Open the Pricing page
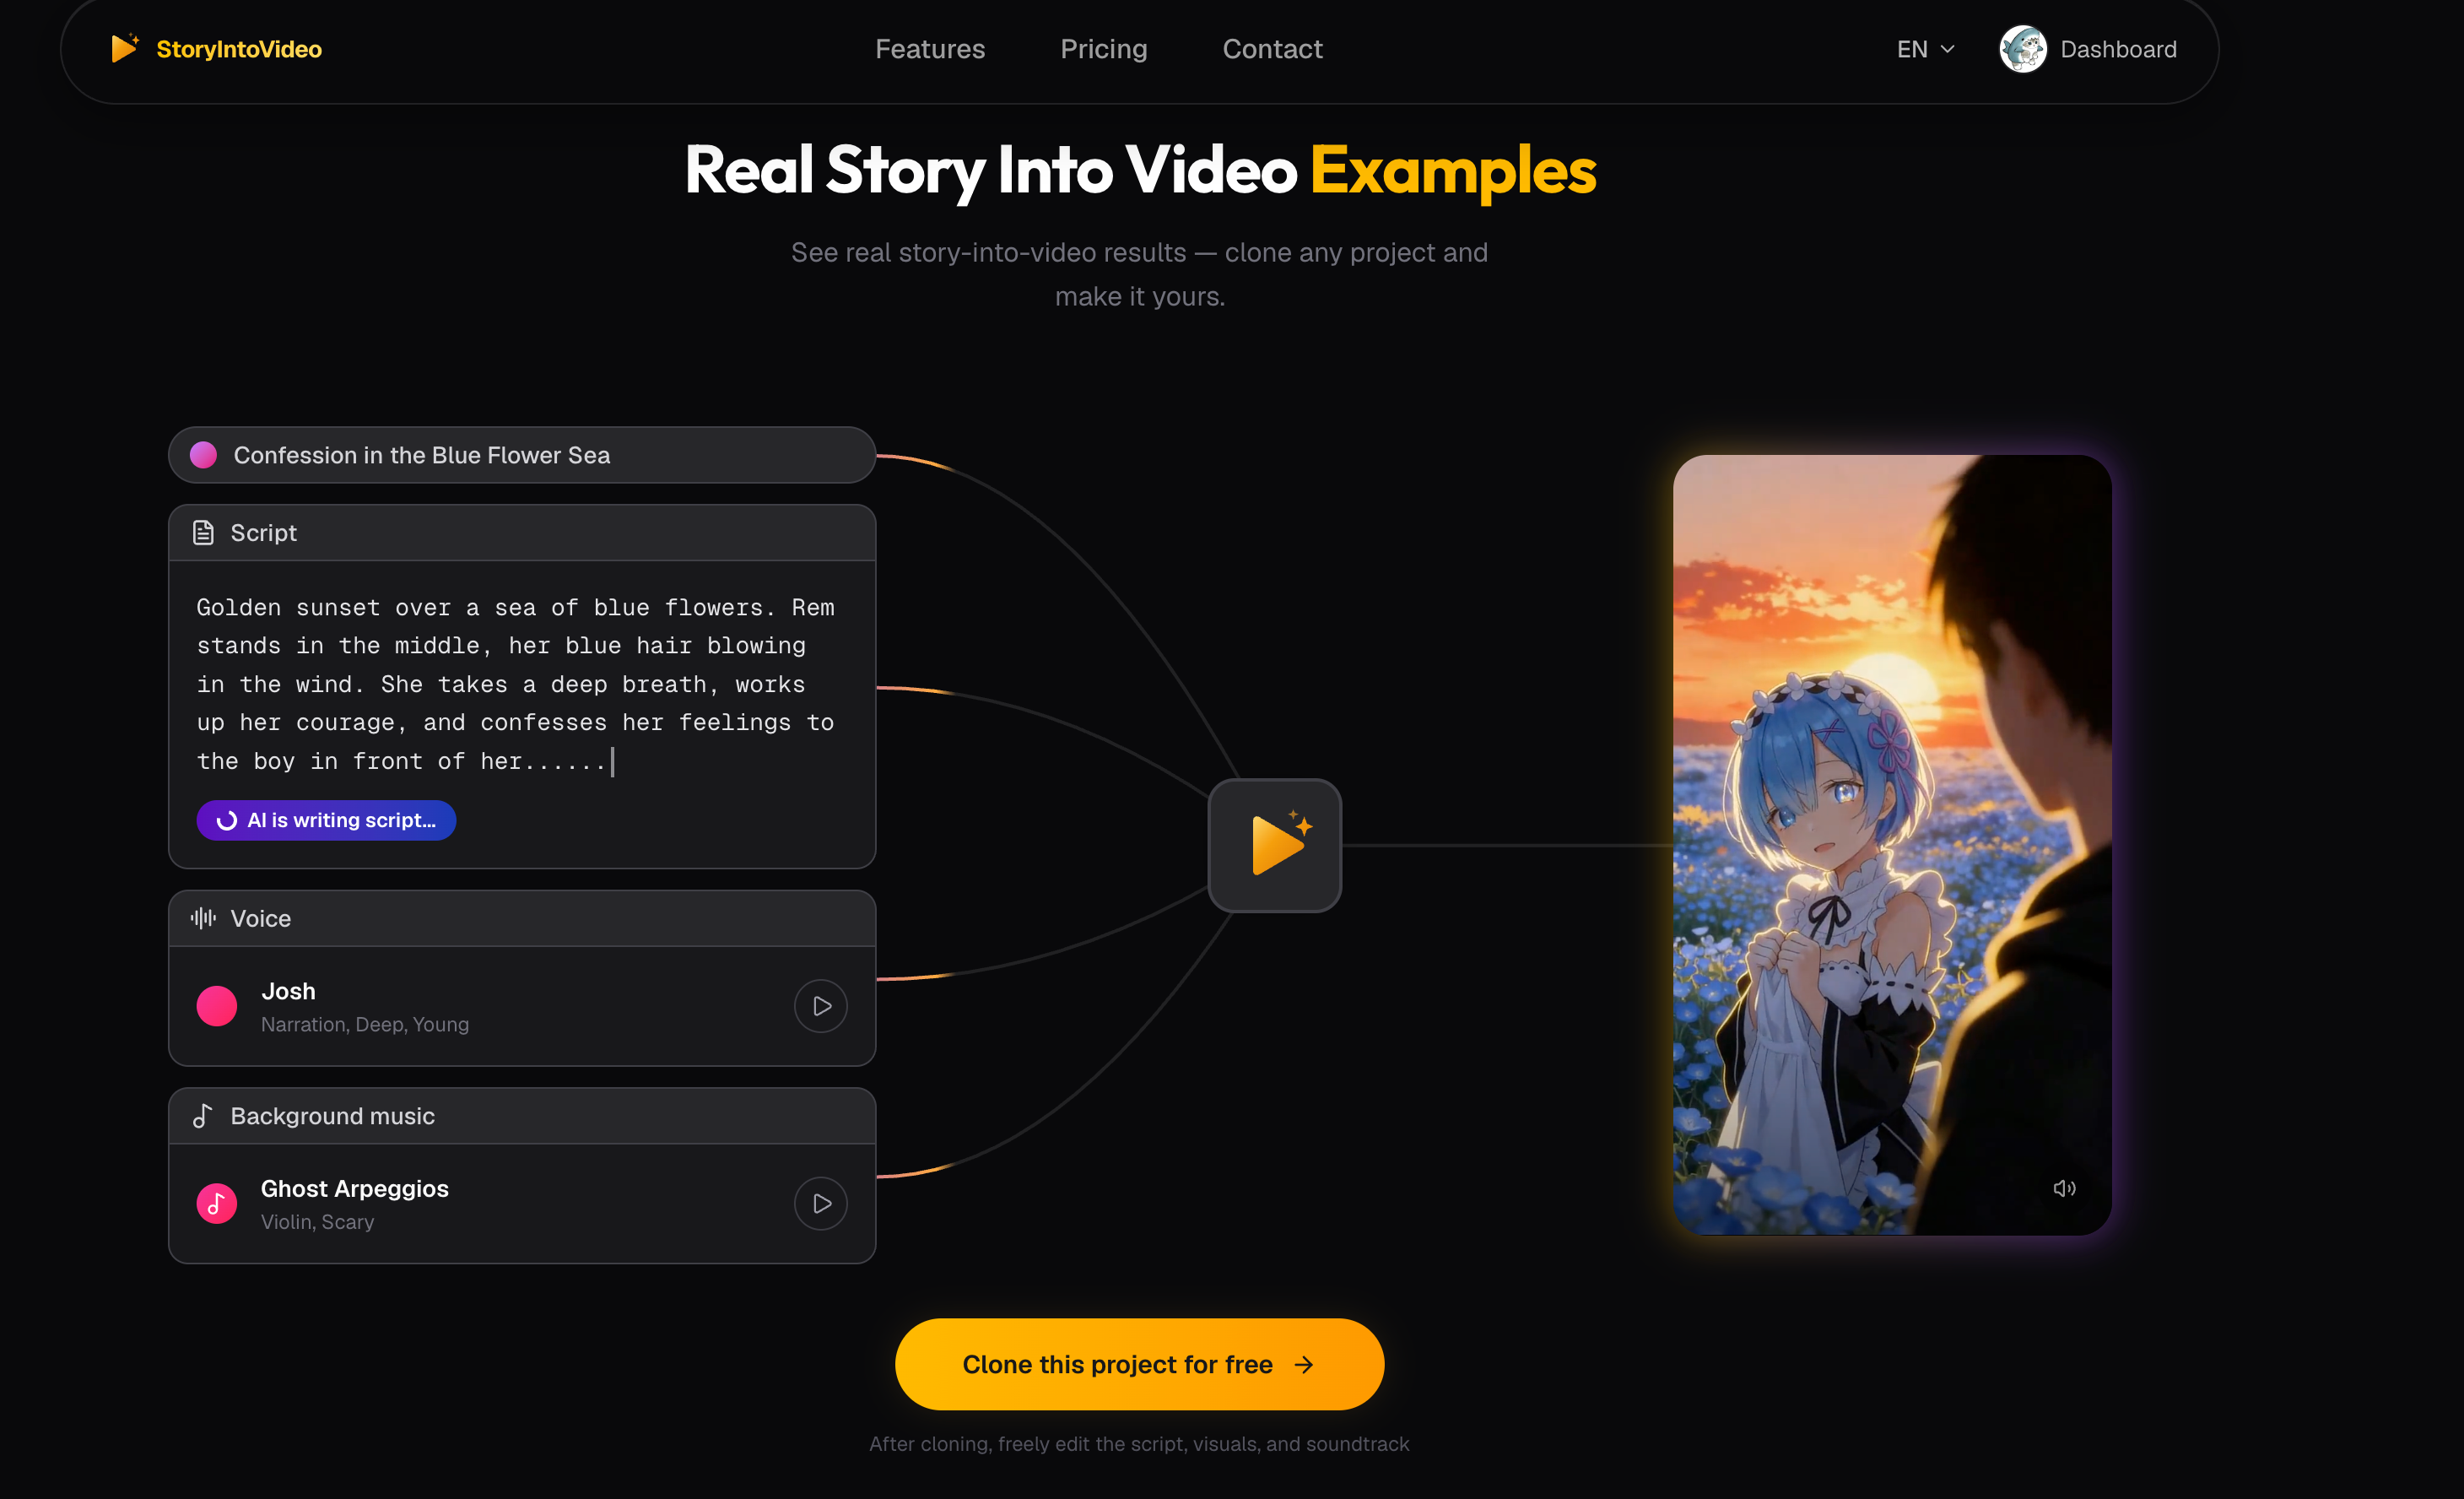Viewport: 2464px width, 1499px height. coord(1103,48)
